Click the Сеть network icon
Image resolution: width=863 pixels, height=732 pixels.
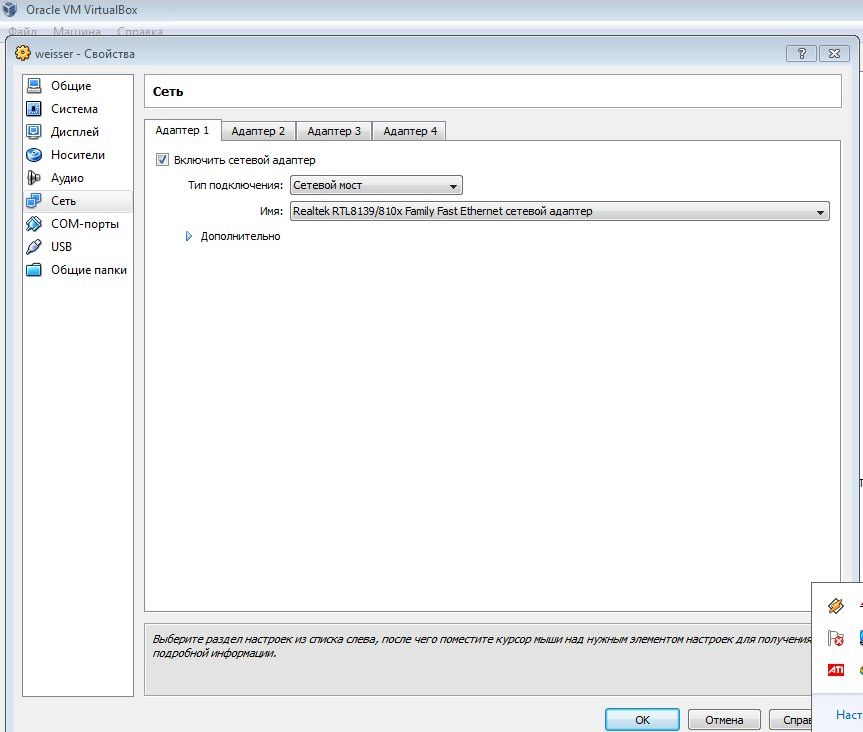(x=34, y=201)
